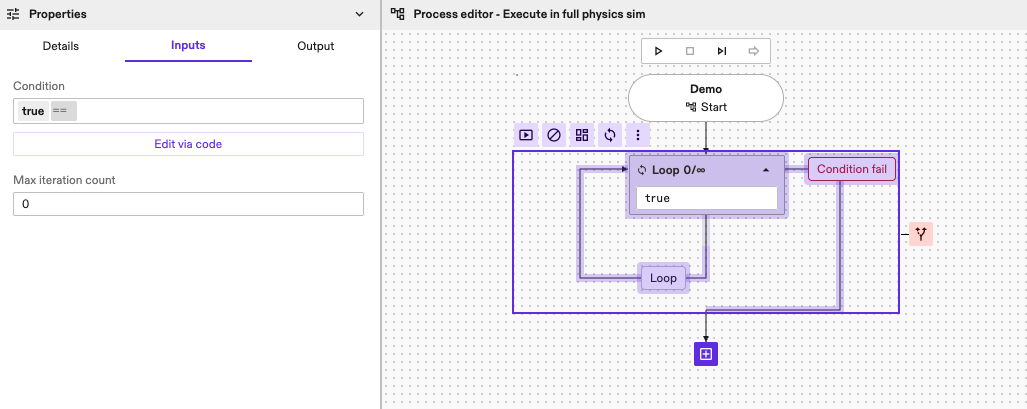Click the greyed right-arrow icon in playback bar

click(x=754, y=51)
